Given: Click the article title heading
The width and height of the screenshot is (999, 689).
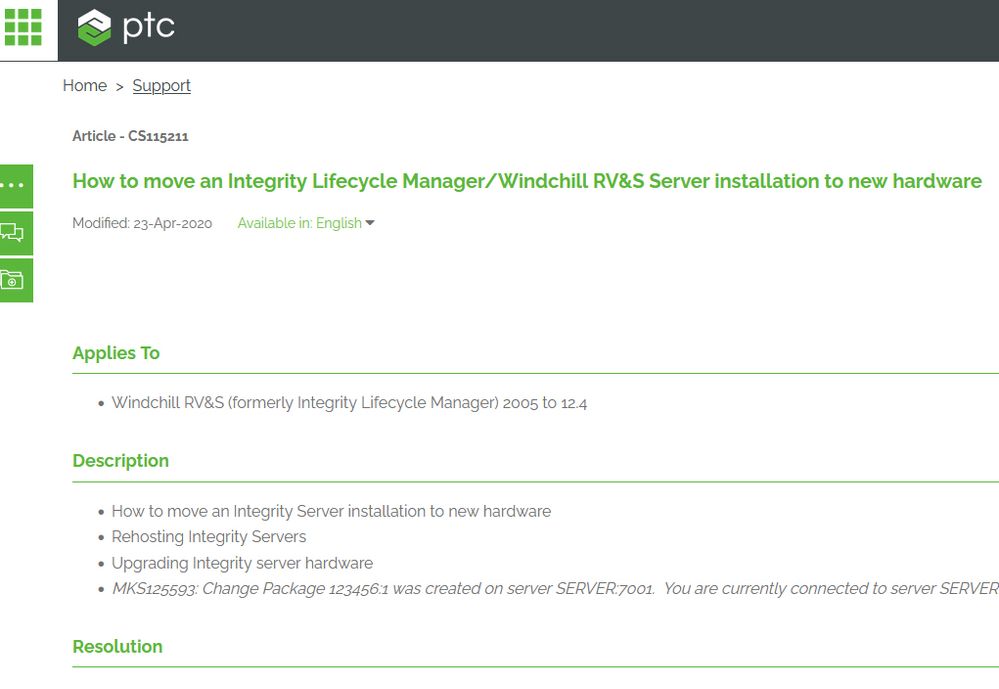Looking at the screenshot, I should 526,181.
